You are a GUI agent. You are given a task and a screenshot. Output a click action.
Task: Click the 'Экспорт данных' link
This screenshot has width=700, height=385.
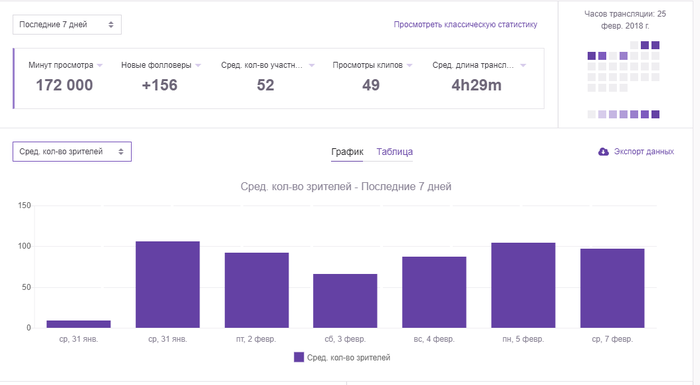pyautogui.click(x=644, y=151)
